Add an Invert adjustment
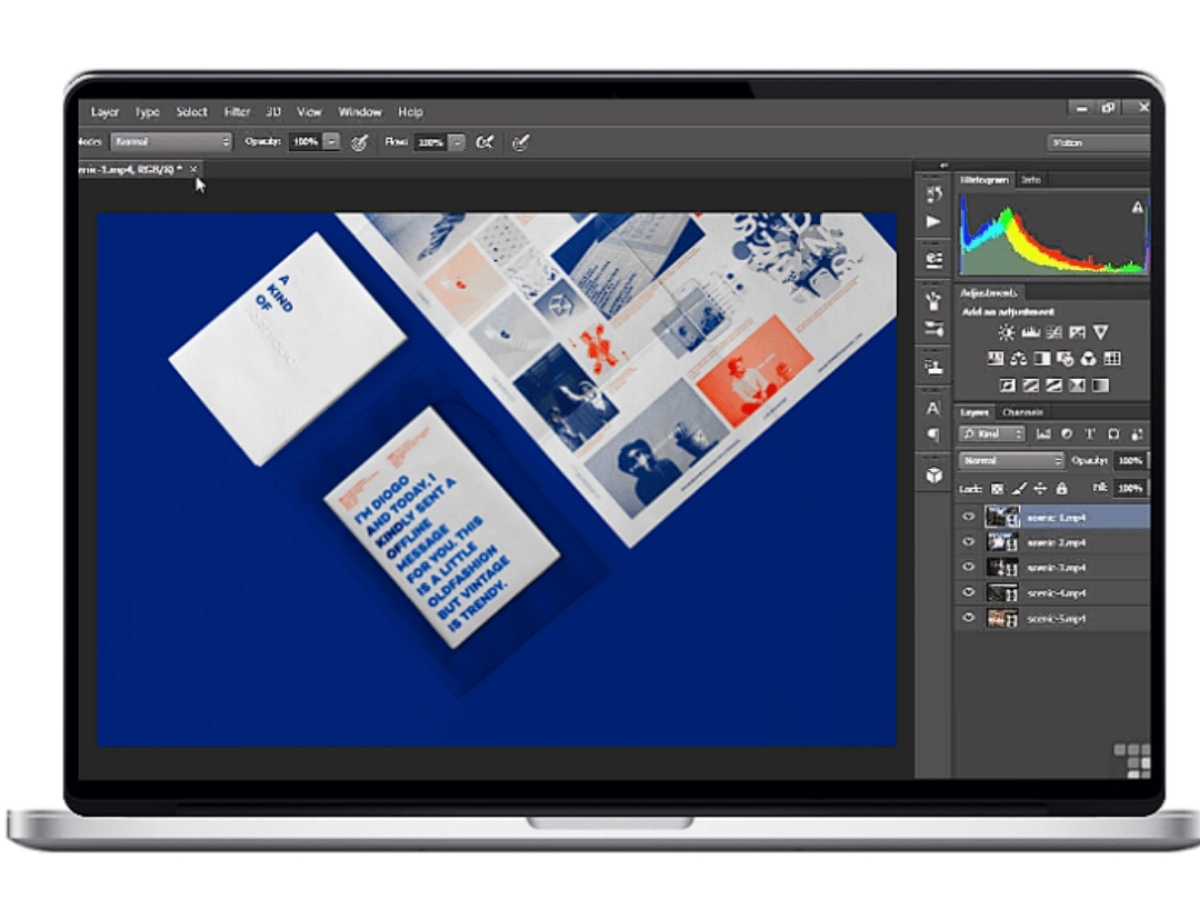 point(1007,385)
